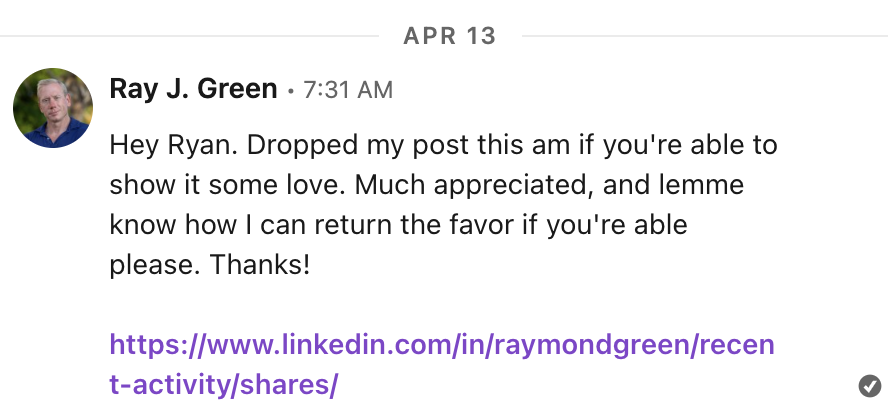Click the blank gap above the link
Image resolution: width=888 pixels, height=420 pixels.
(x=440, y=306)
